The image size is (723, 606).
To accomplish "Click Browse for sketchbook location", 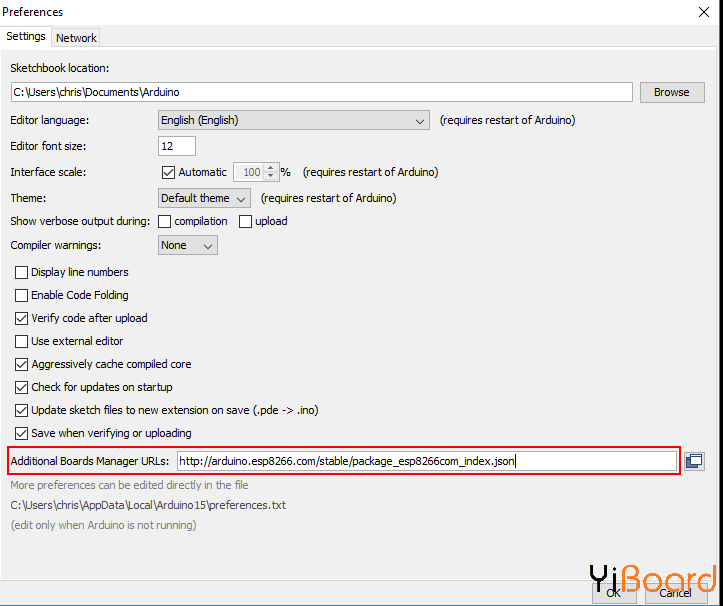I will 671,92.
